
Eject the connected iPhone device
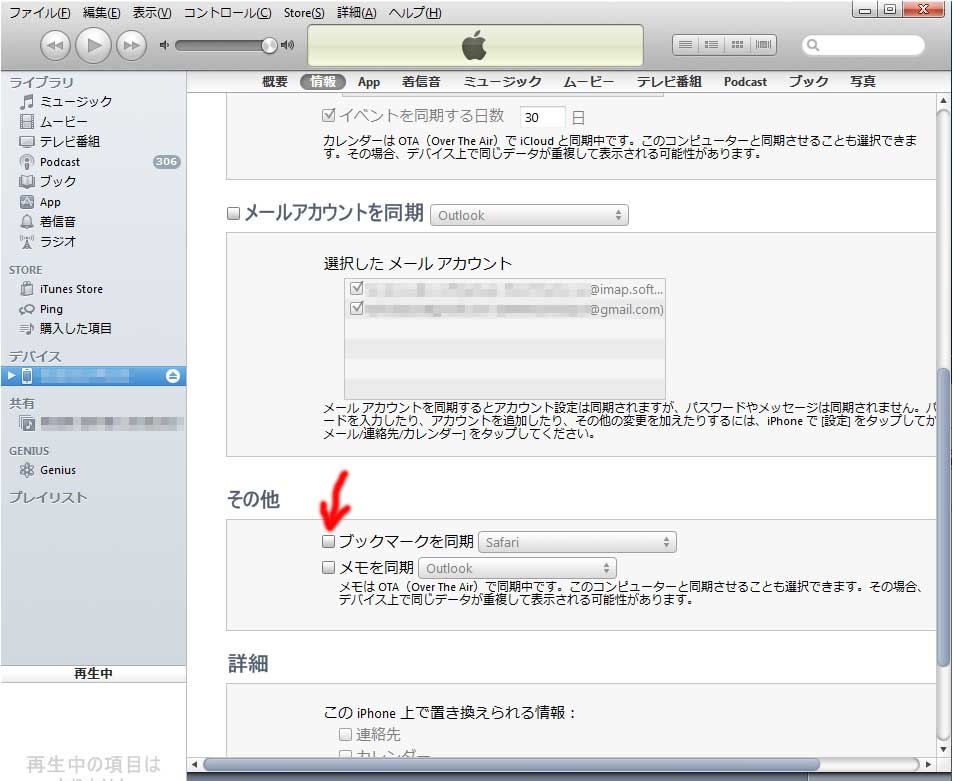pyautogui.click(x=173, y=376)
